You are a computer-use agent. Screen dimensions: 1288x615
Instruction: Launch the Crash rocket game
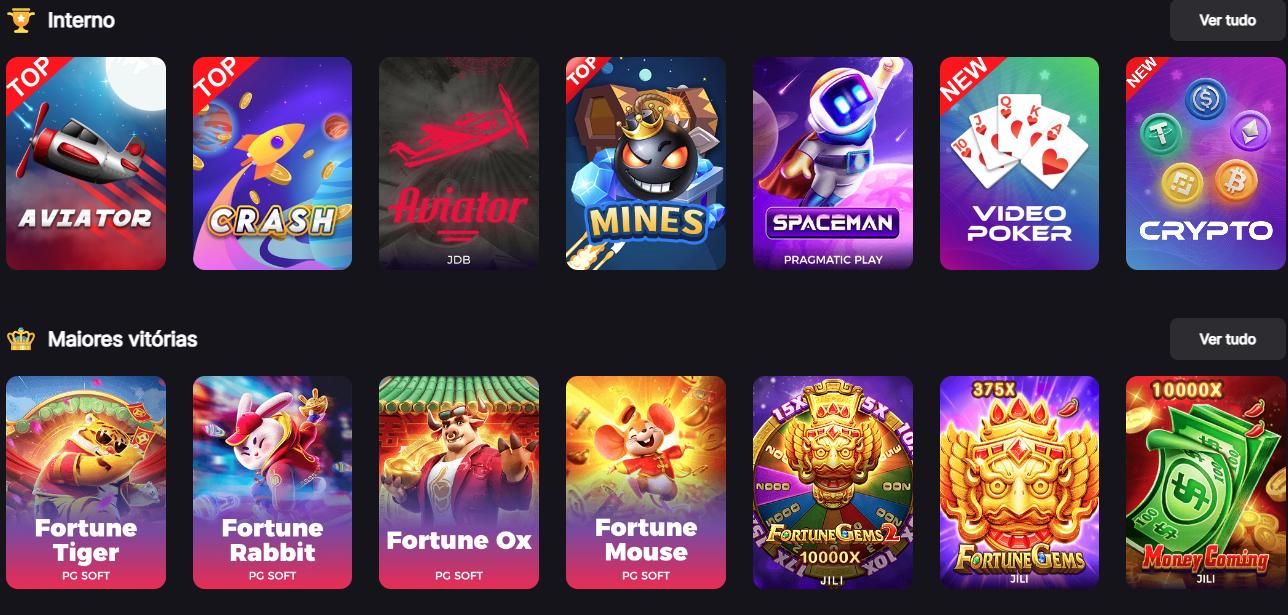(x=272, y=163)
